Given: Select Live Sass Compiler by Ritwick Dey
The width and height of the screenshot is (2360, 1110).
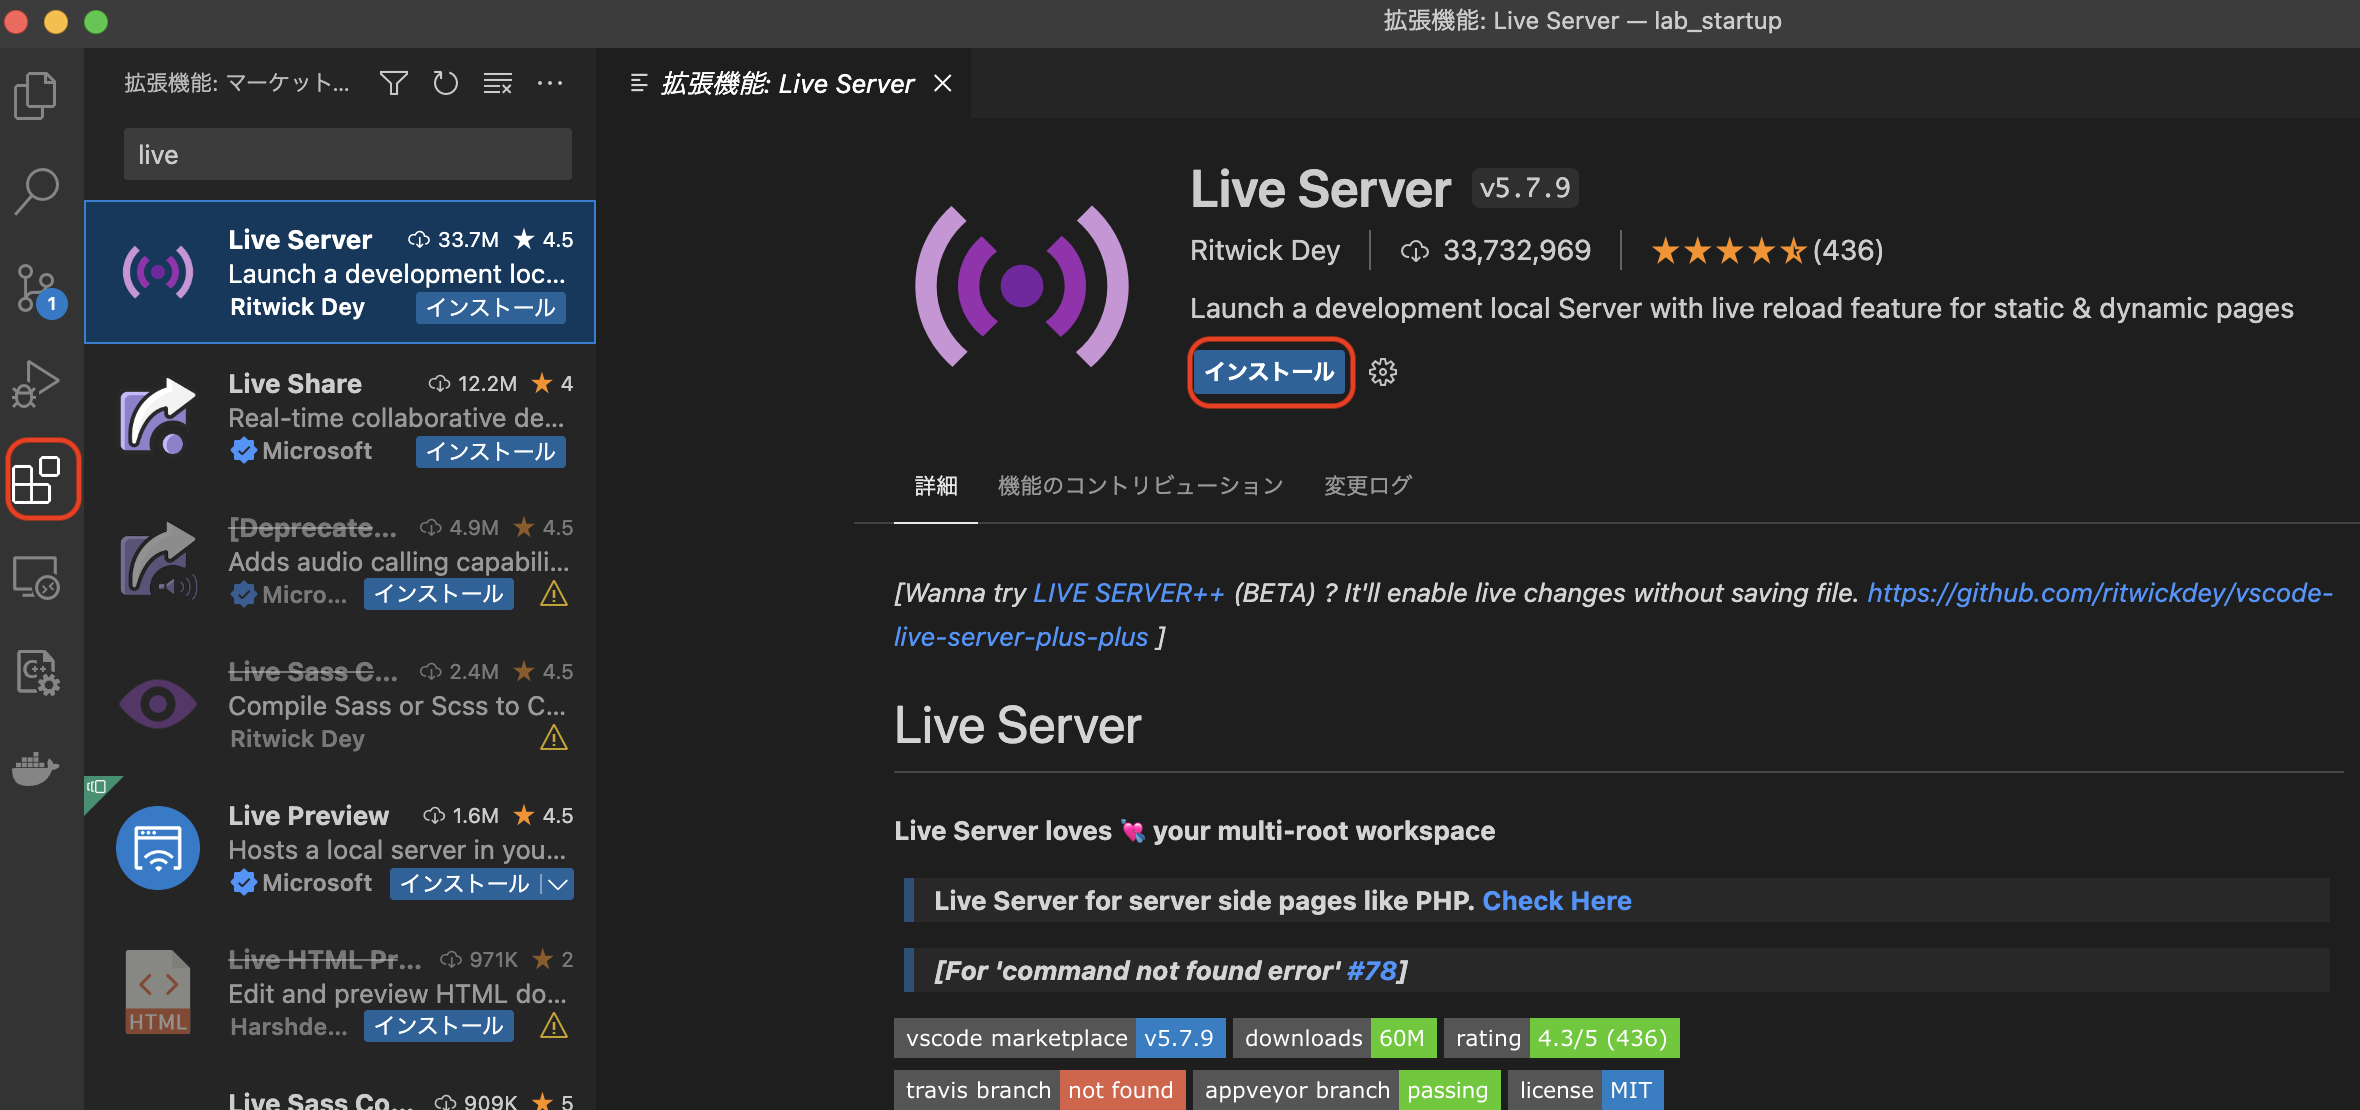Looking at the screenshot, I should (340, 704).
